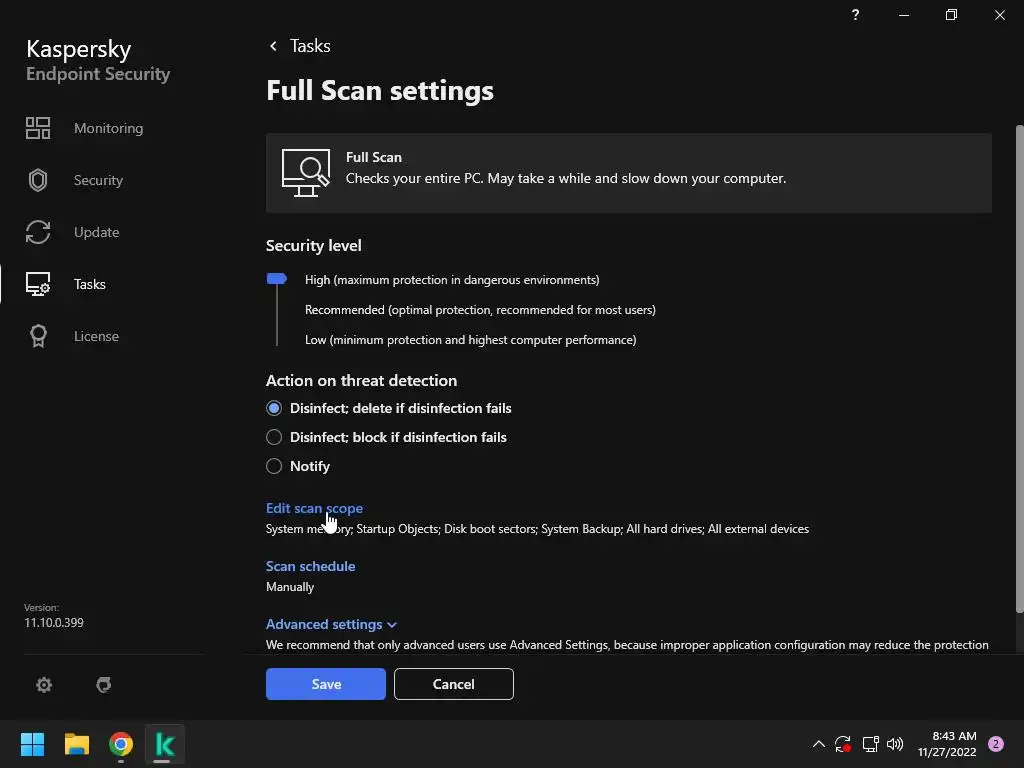Open the Scan schedule link
1024x768 pixels.
310,566
